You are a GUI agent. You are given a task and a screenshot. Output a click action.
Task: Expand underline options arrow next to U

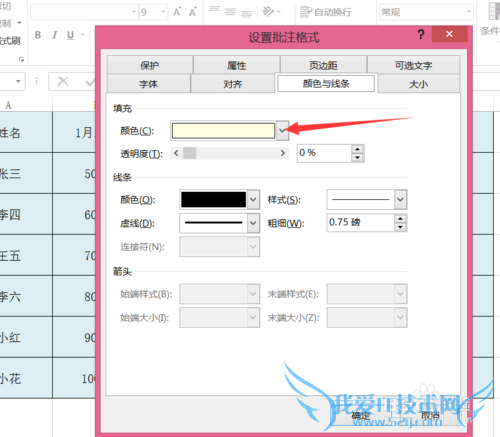click(x=82, y=35)
